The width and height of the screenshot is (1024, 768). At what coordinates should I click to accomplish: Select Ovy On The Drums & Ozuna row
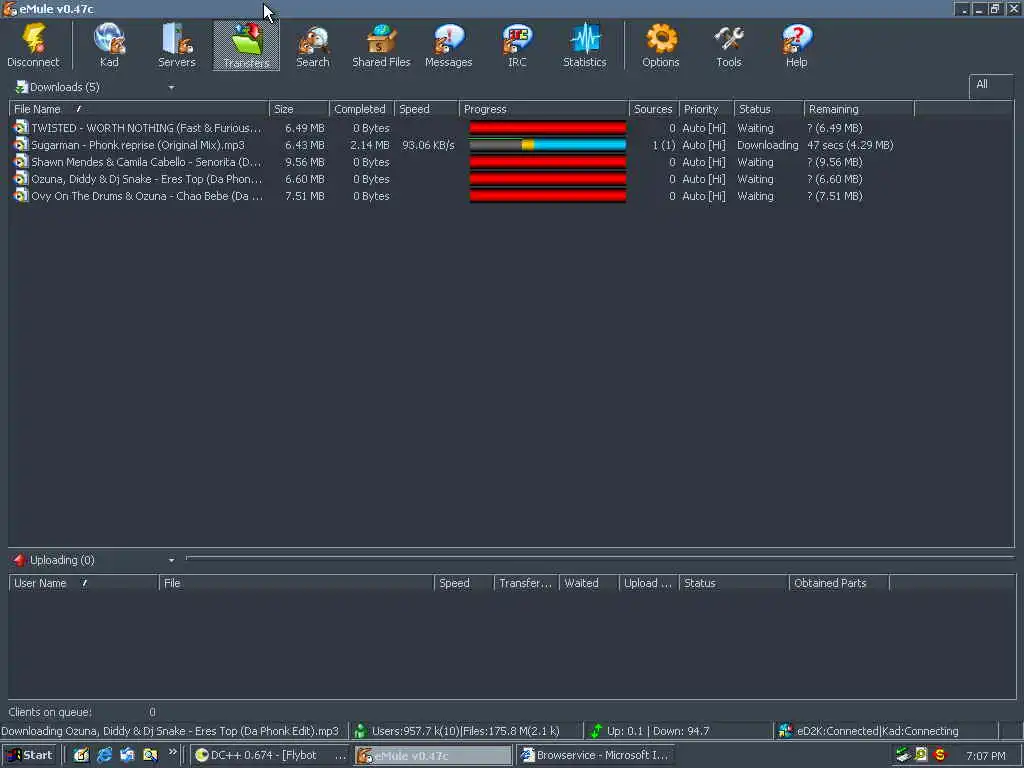pyautogui.click(x=511, y=196)
